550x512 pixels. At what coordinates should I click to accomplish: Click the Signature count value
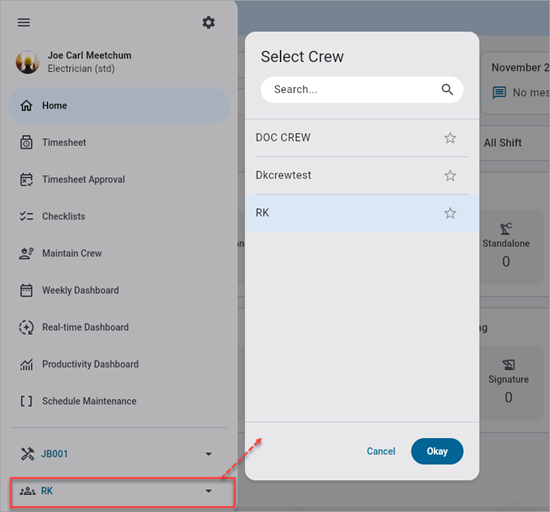pyautogui.click(x=508, y=398)
